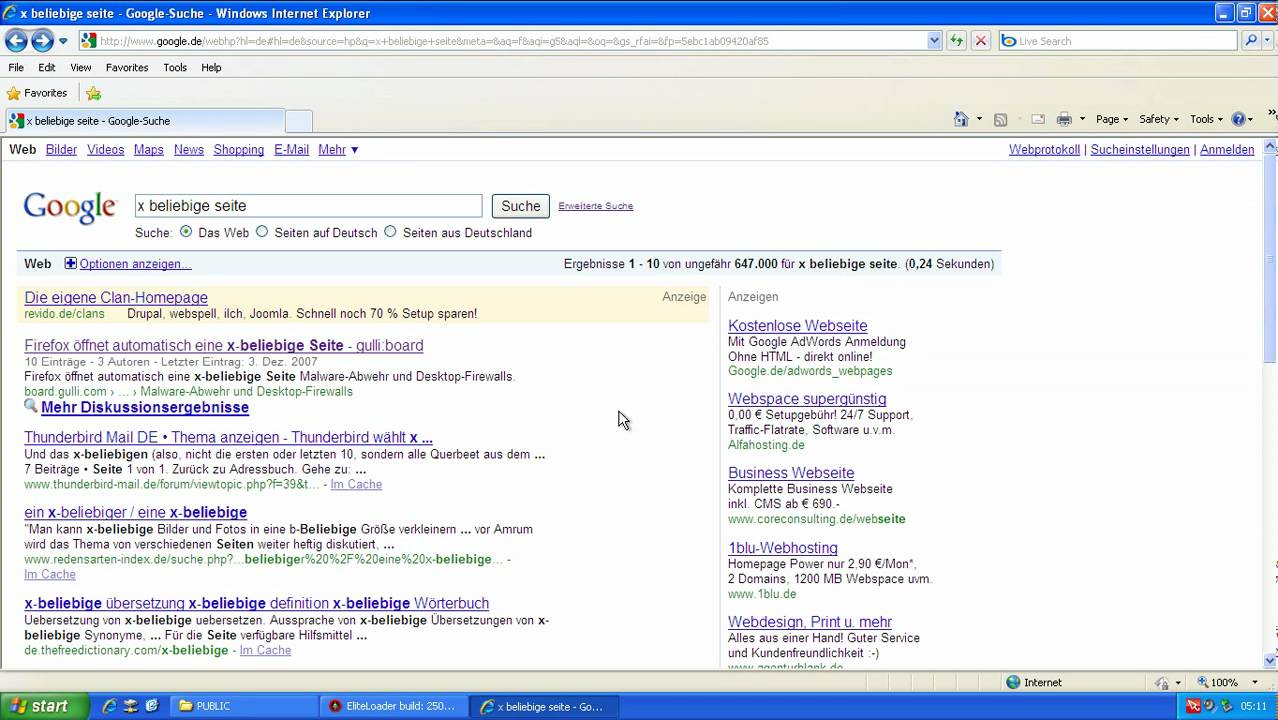This screenshot has height=720, width=1278.
Task: Open the Sucheinstellungen link
Action: point(1140,149)
